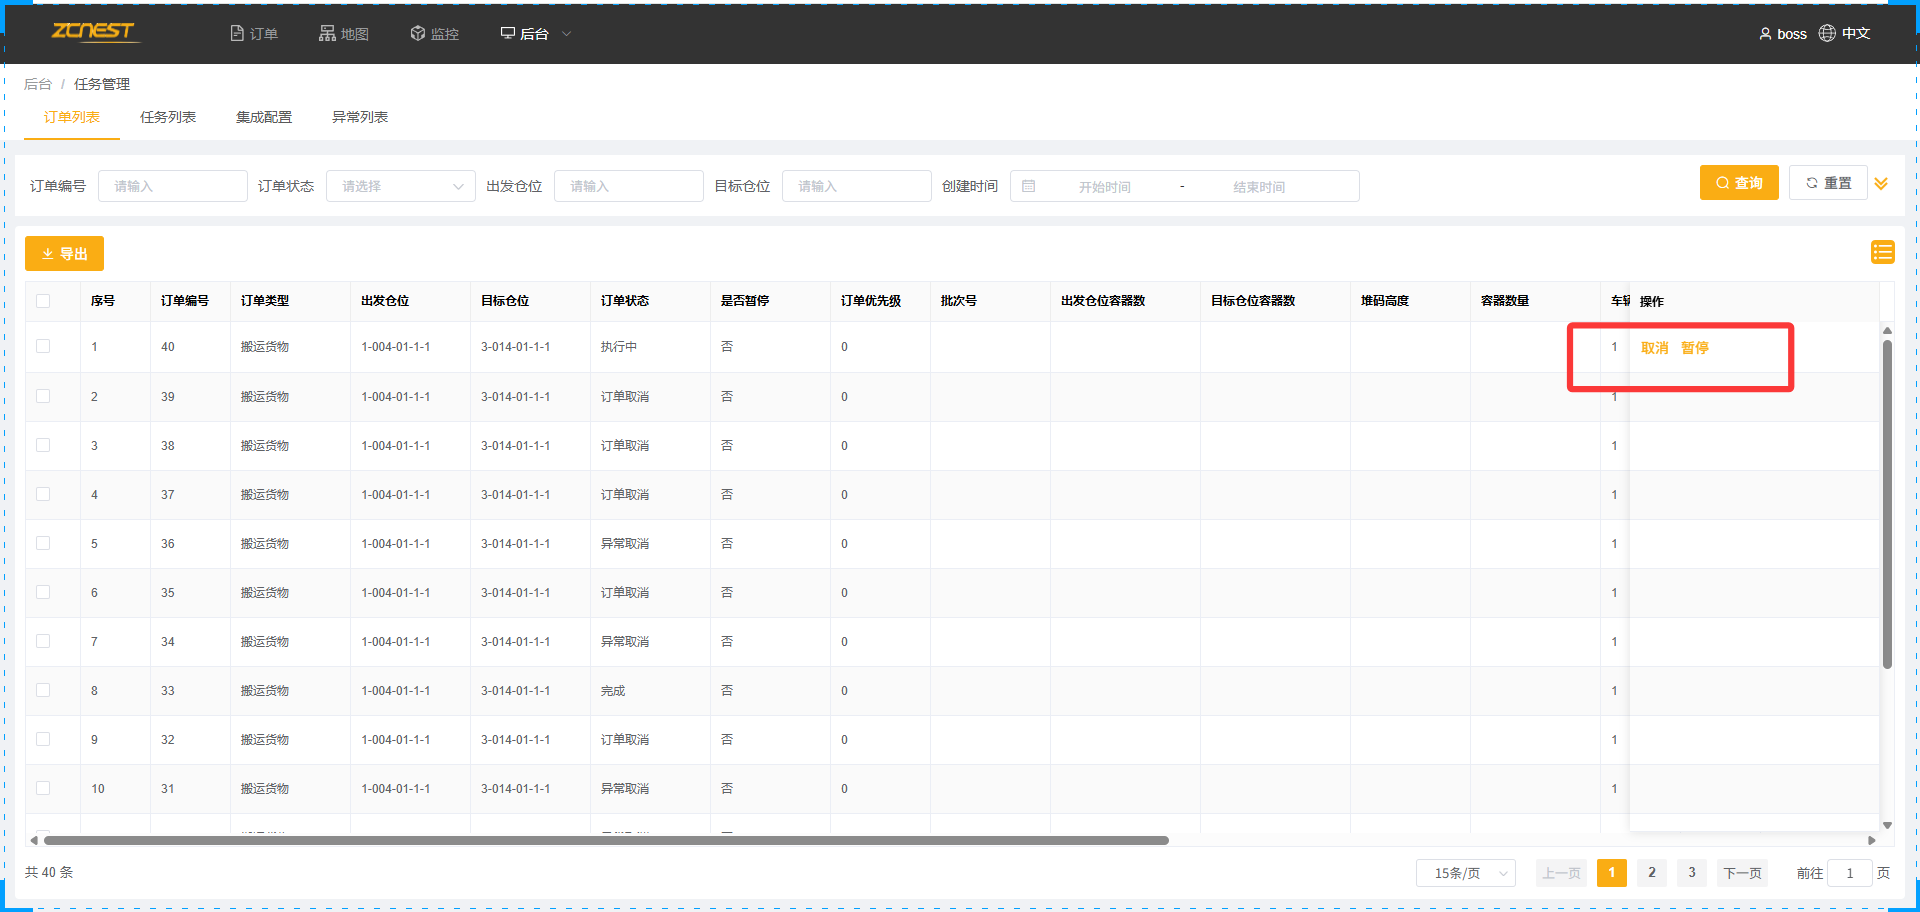1920x912 pixels.
Task: Open the 15条/页 page size dropdown
Action: coord(1465,873)
